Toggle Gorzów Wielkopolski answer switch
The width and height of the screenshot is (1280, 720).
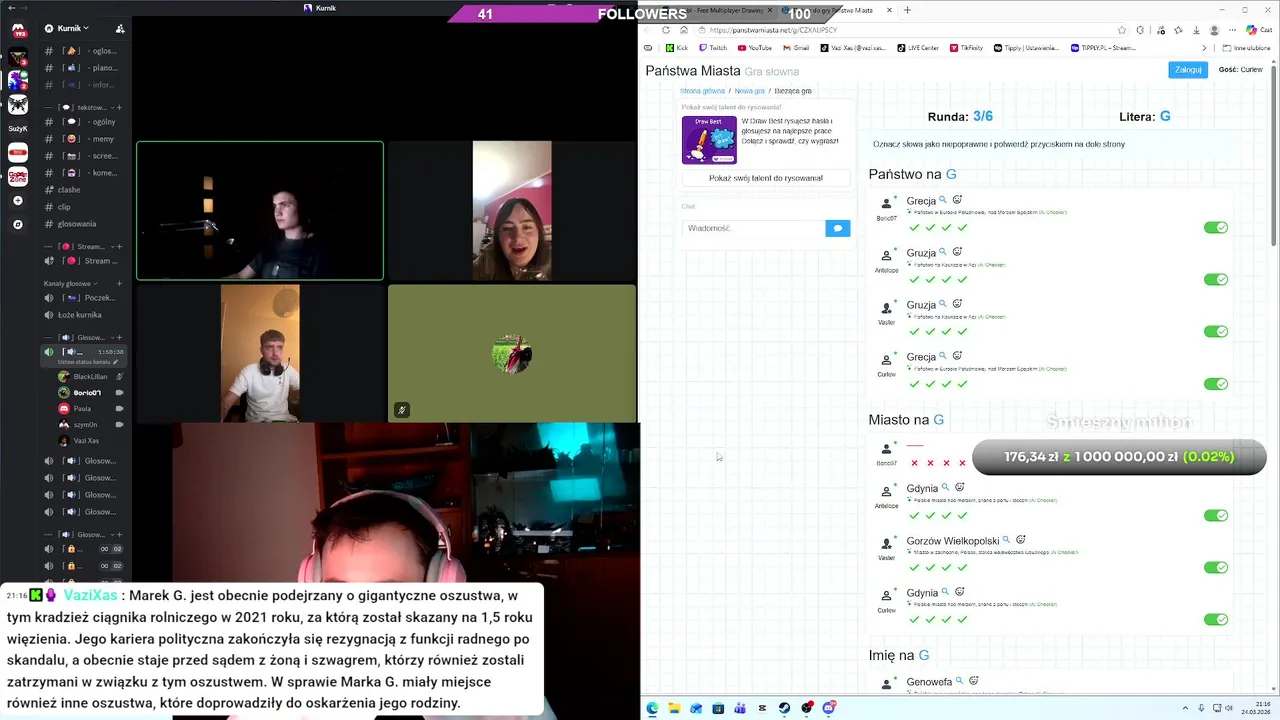coord(1216,568)
